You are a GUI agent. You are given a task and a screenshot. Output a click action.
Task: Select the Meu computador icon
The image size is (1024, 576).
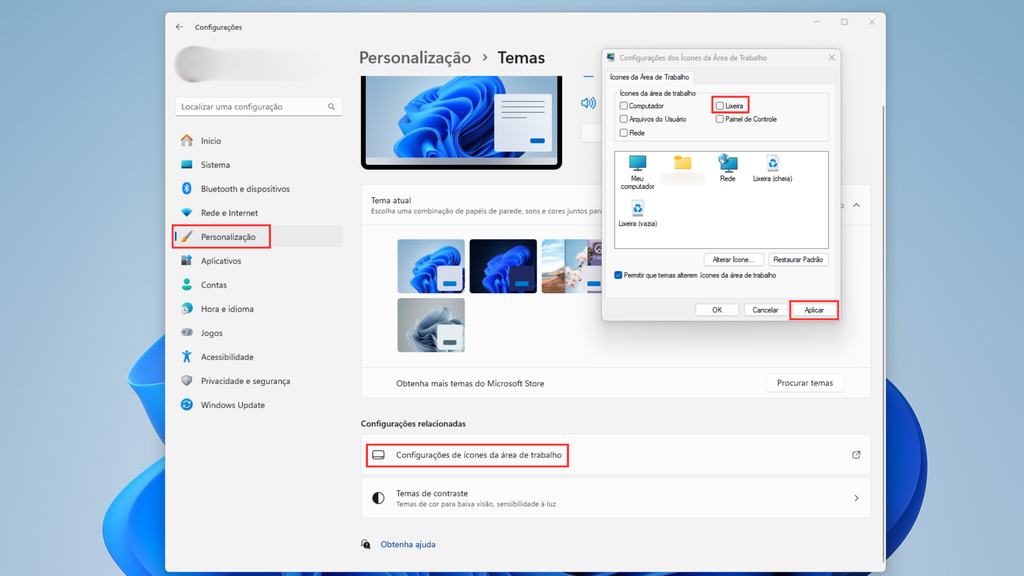point(637,172)
